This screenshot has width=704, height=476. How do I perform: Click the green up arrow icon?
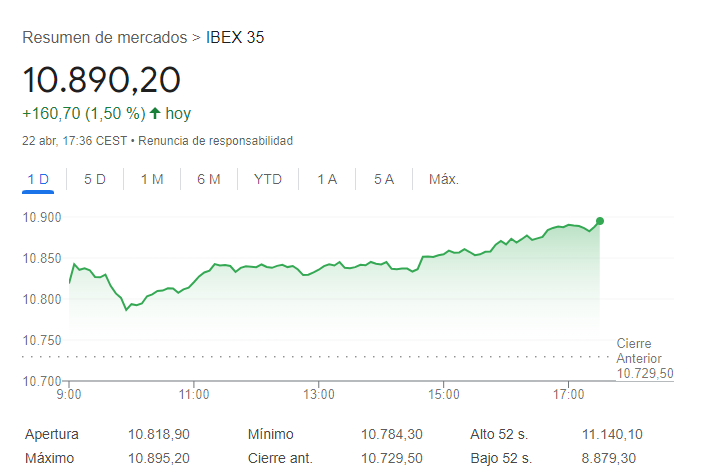[155, 113]
